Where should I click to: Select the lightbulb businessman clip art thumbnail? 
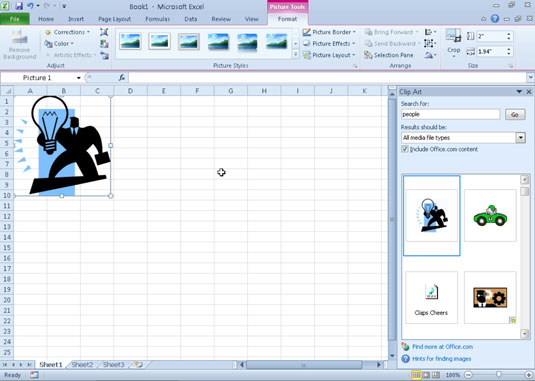pos(432,216)
